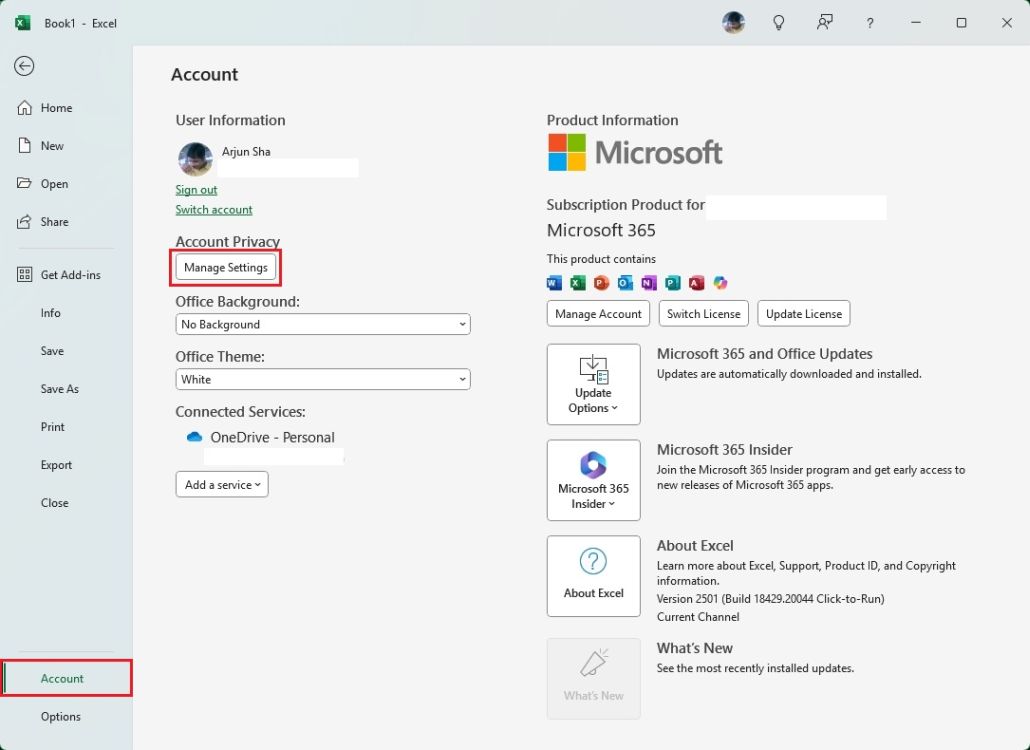The height and width of the screenshot is (750, 1030).
Task: Click the back arrow to leave Account view
Action: coord(23,66)
